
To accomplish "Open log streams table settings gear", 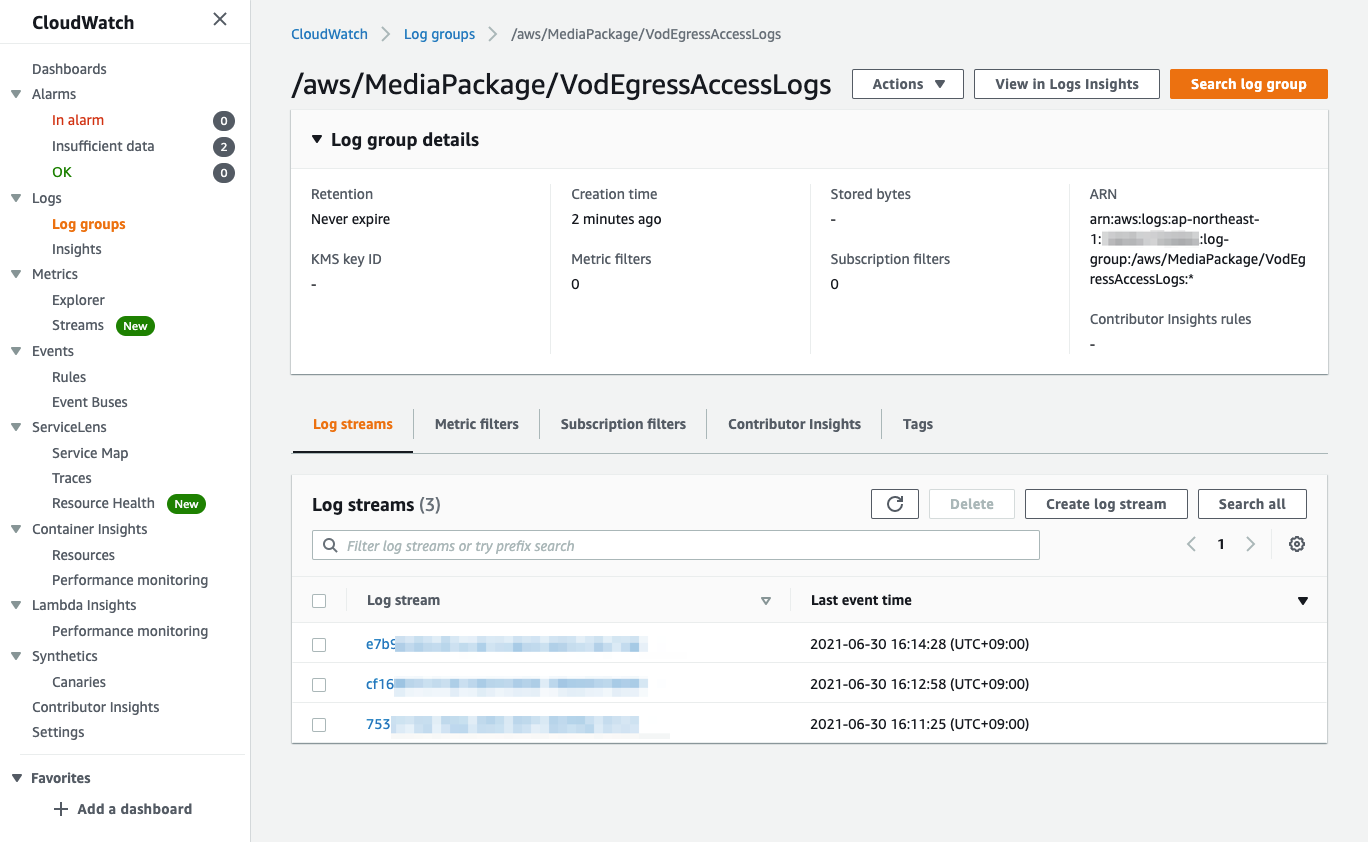I will [x=1297, y=545].
